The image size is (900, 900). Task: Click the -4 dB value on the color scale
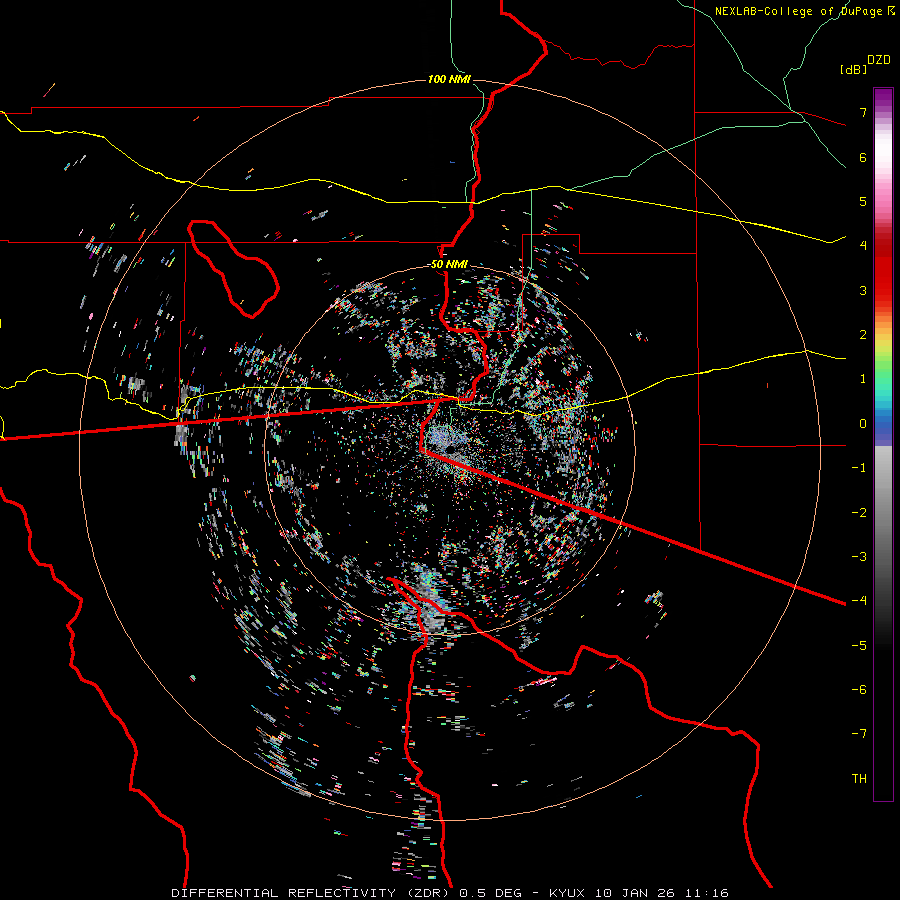tap(859, 601)
